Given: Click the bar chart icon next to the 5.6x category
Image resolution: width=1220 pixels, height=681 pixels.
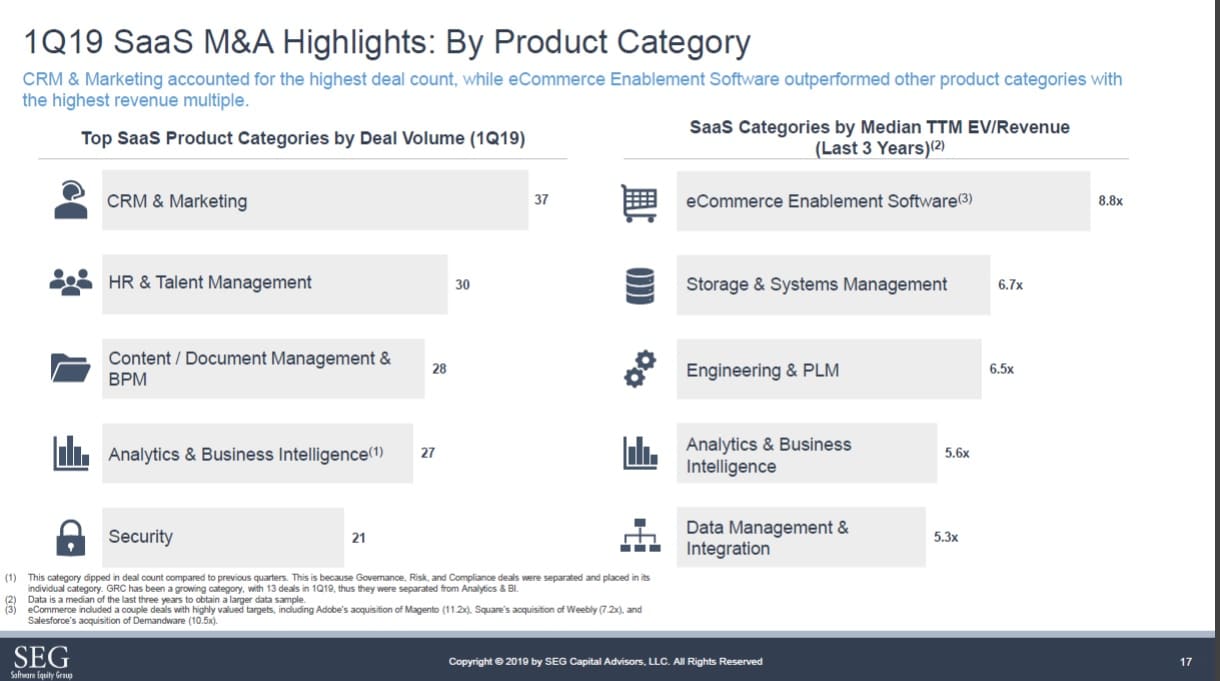Looking at the screenshot, I should click(640, 453).
